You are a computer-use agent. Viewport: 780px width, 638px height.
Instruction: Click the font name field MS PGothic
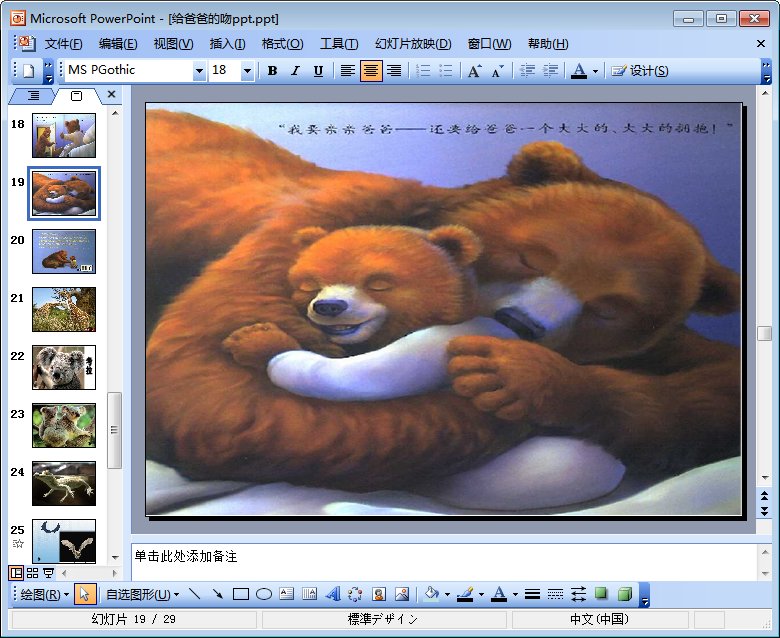click(x=129, y=71)
